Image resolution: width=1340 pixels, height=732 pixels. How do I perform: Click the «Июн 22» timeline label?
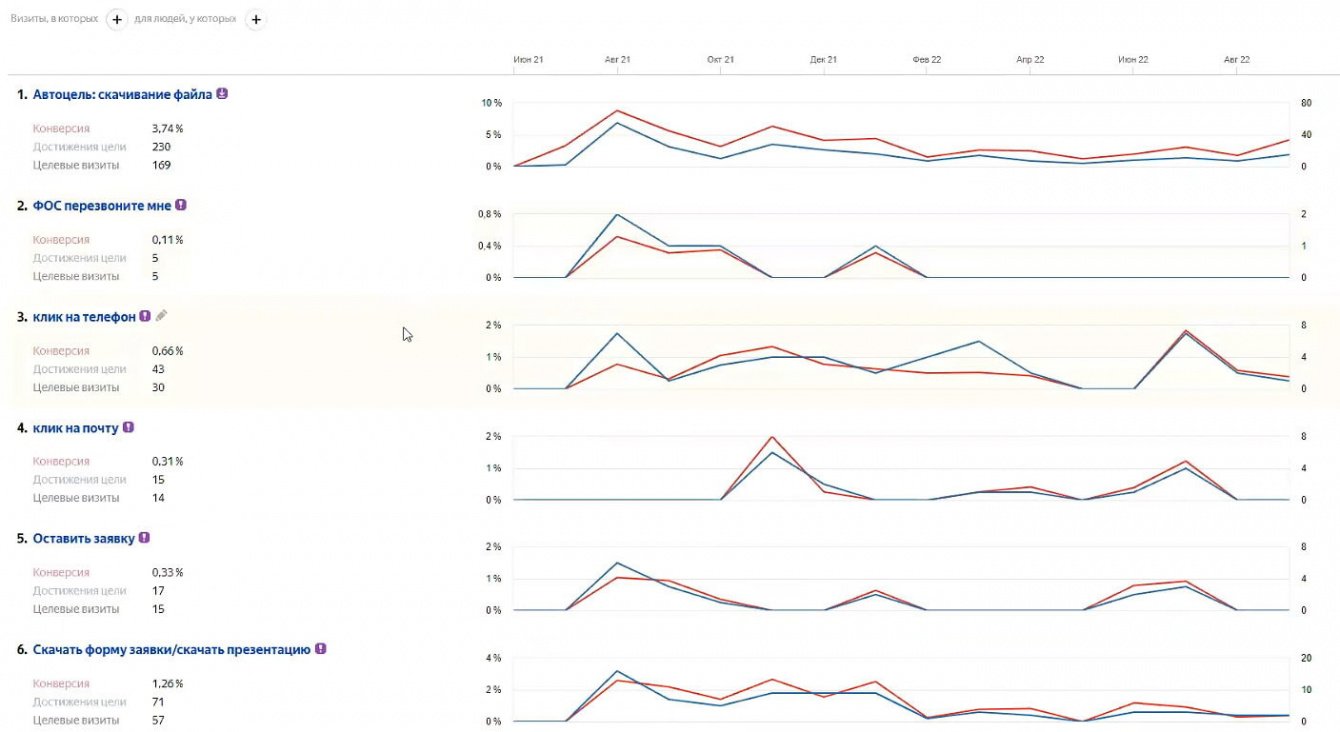coord(1133,60)
